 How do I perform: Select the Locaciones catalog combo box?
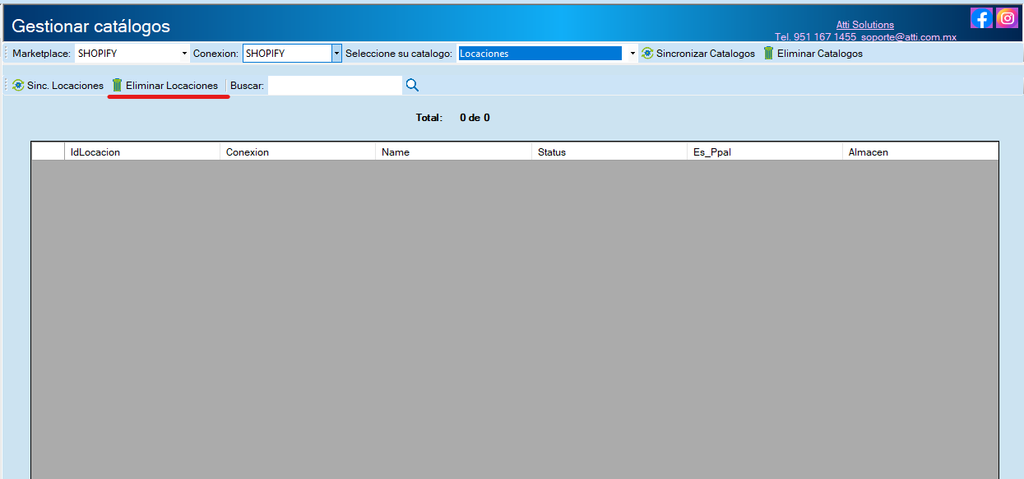pos(547,53)
